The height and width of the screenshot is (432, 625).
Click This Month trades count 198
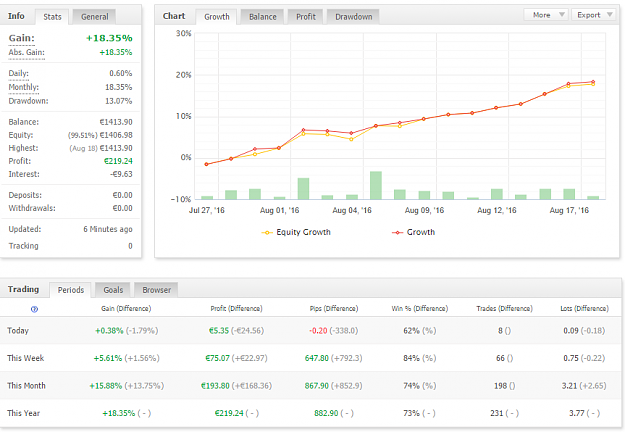500,385
